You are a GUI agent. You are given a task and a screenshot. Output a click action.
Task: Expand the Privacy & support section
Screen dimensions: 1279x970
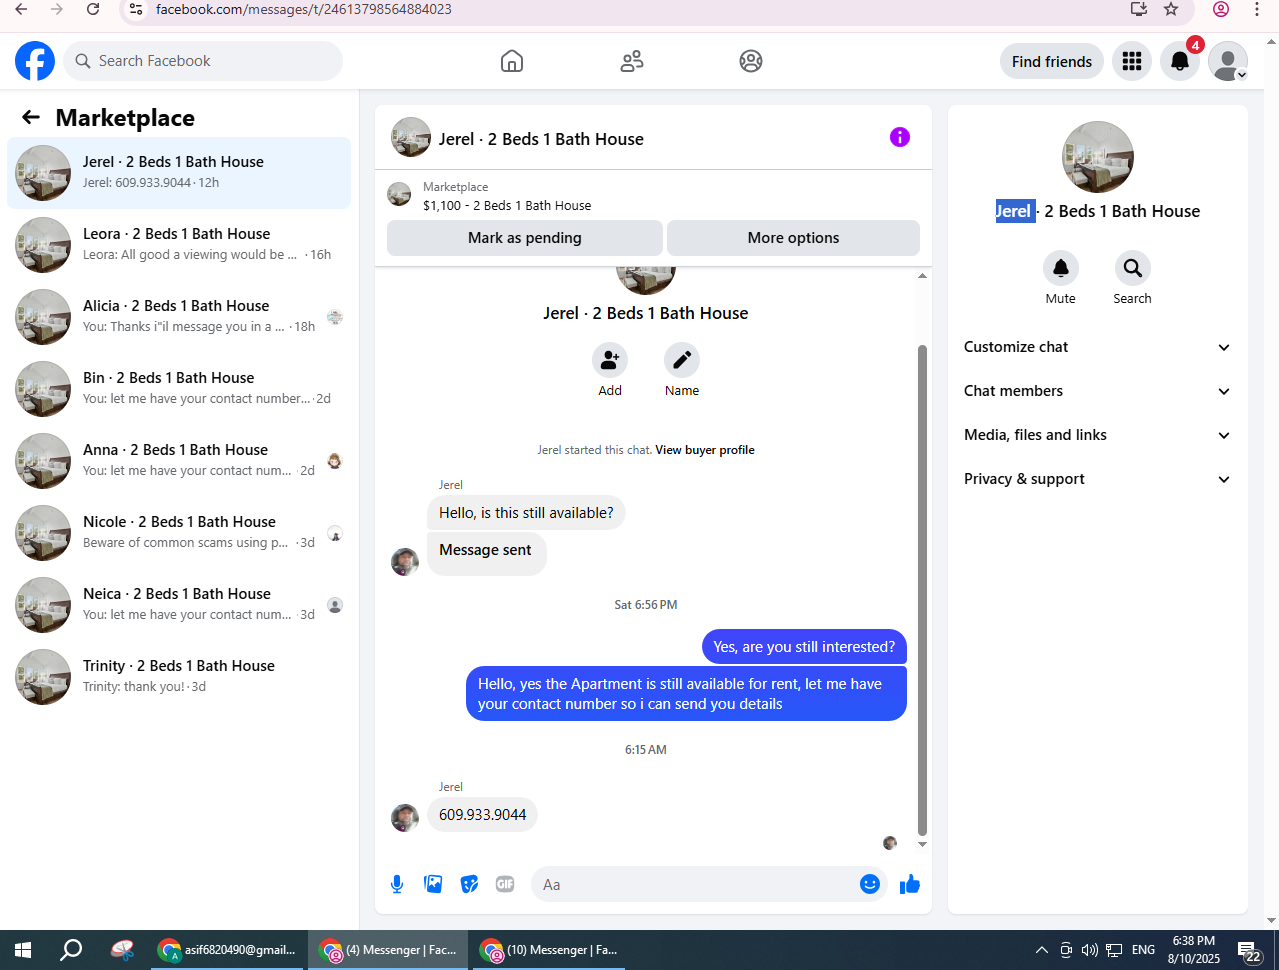(x=1097, y=479)
